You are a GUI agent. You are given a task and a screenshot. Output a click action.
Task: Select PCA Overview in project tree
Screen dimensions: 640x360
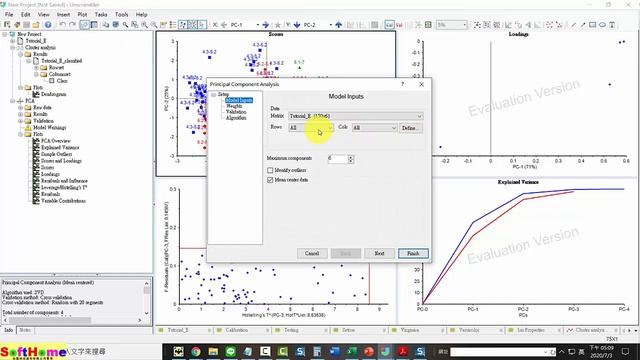(56, 141)
